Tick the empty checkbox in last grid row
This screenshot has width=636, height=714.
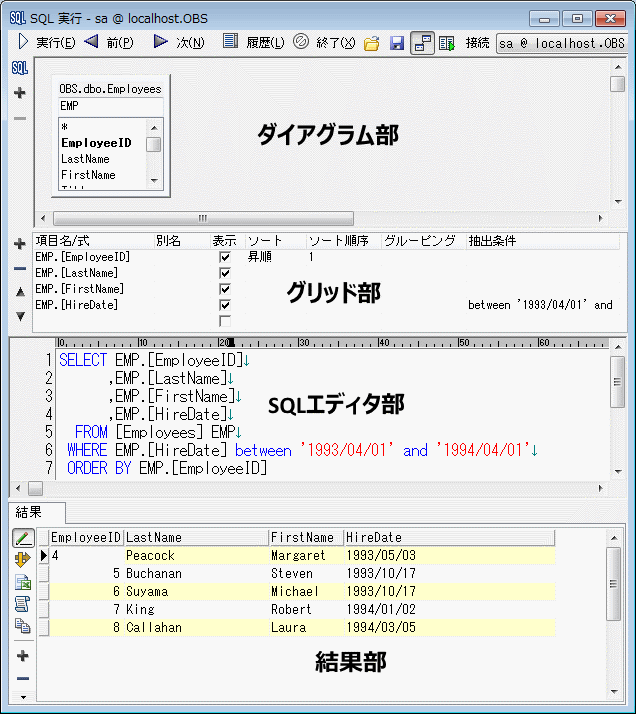click(225, 321)
